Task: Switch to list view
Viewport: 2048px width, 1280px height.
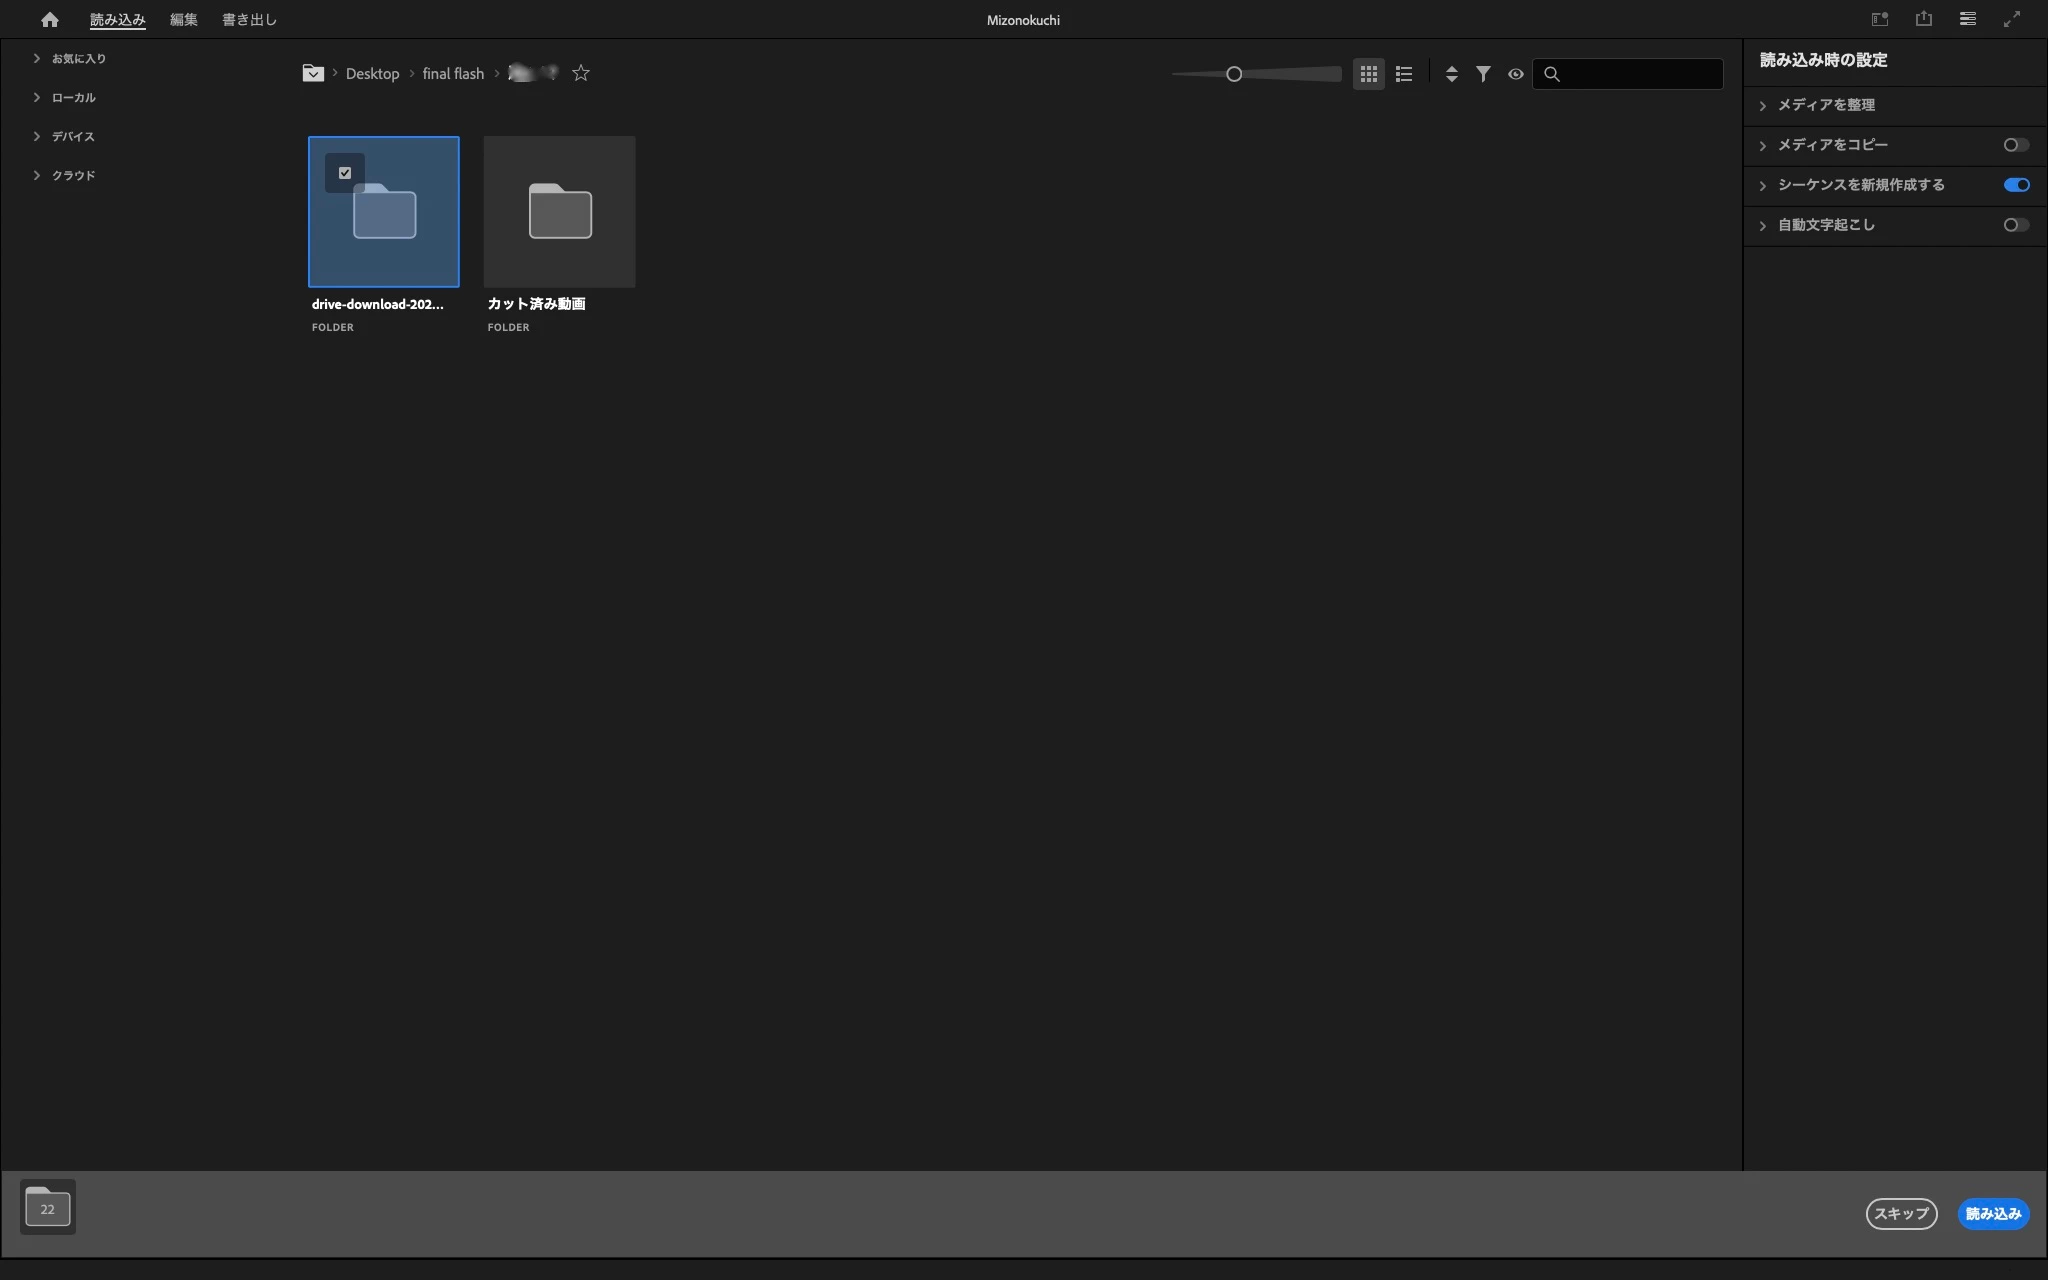Action: 1404,74
